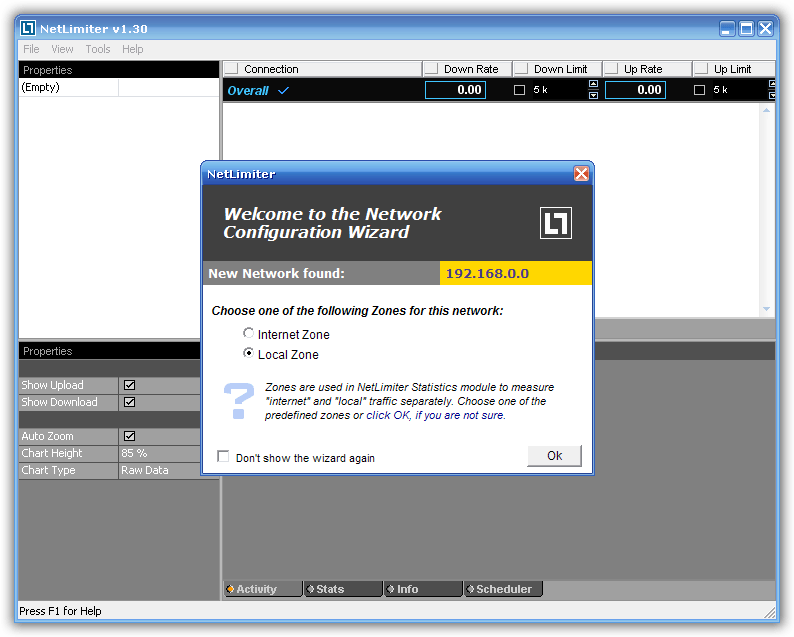This screenshot has height=637, width=794.
Task: Open the View menu
Action: (x=62, y=49)
